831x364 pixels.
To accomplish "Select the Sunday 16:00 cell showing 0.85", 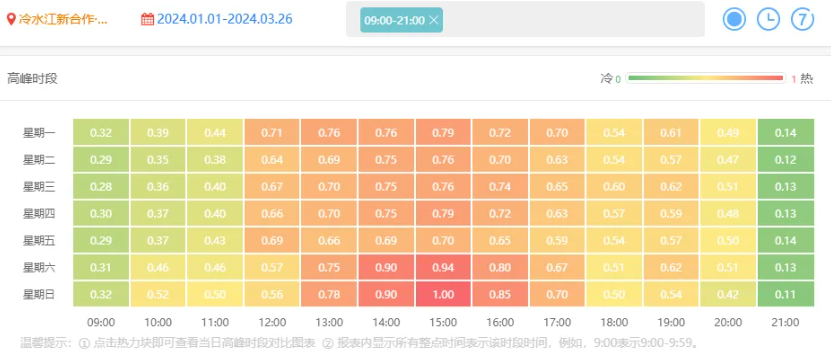I will [x=500, y=294].
